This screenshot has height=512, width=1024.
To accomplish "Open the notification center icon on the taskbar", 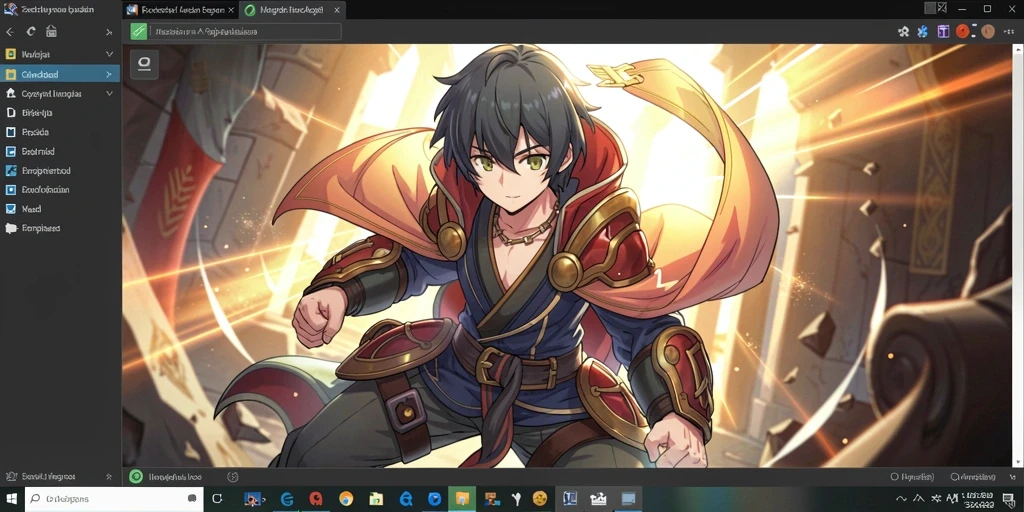I will pos(1010,500).
